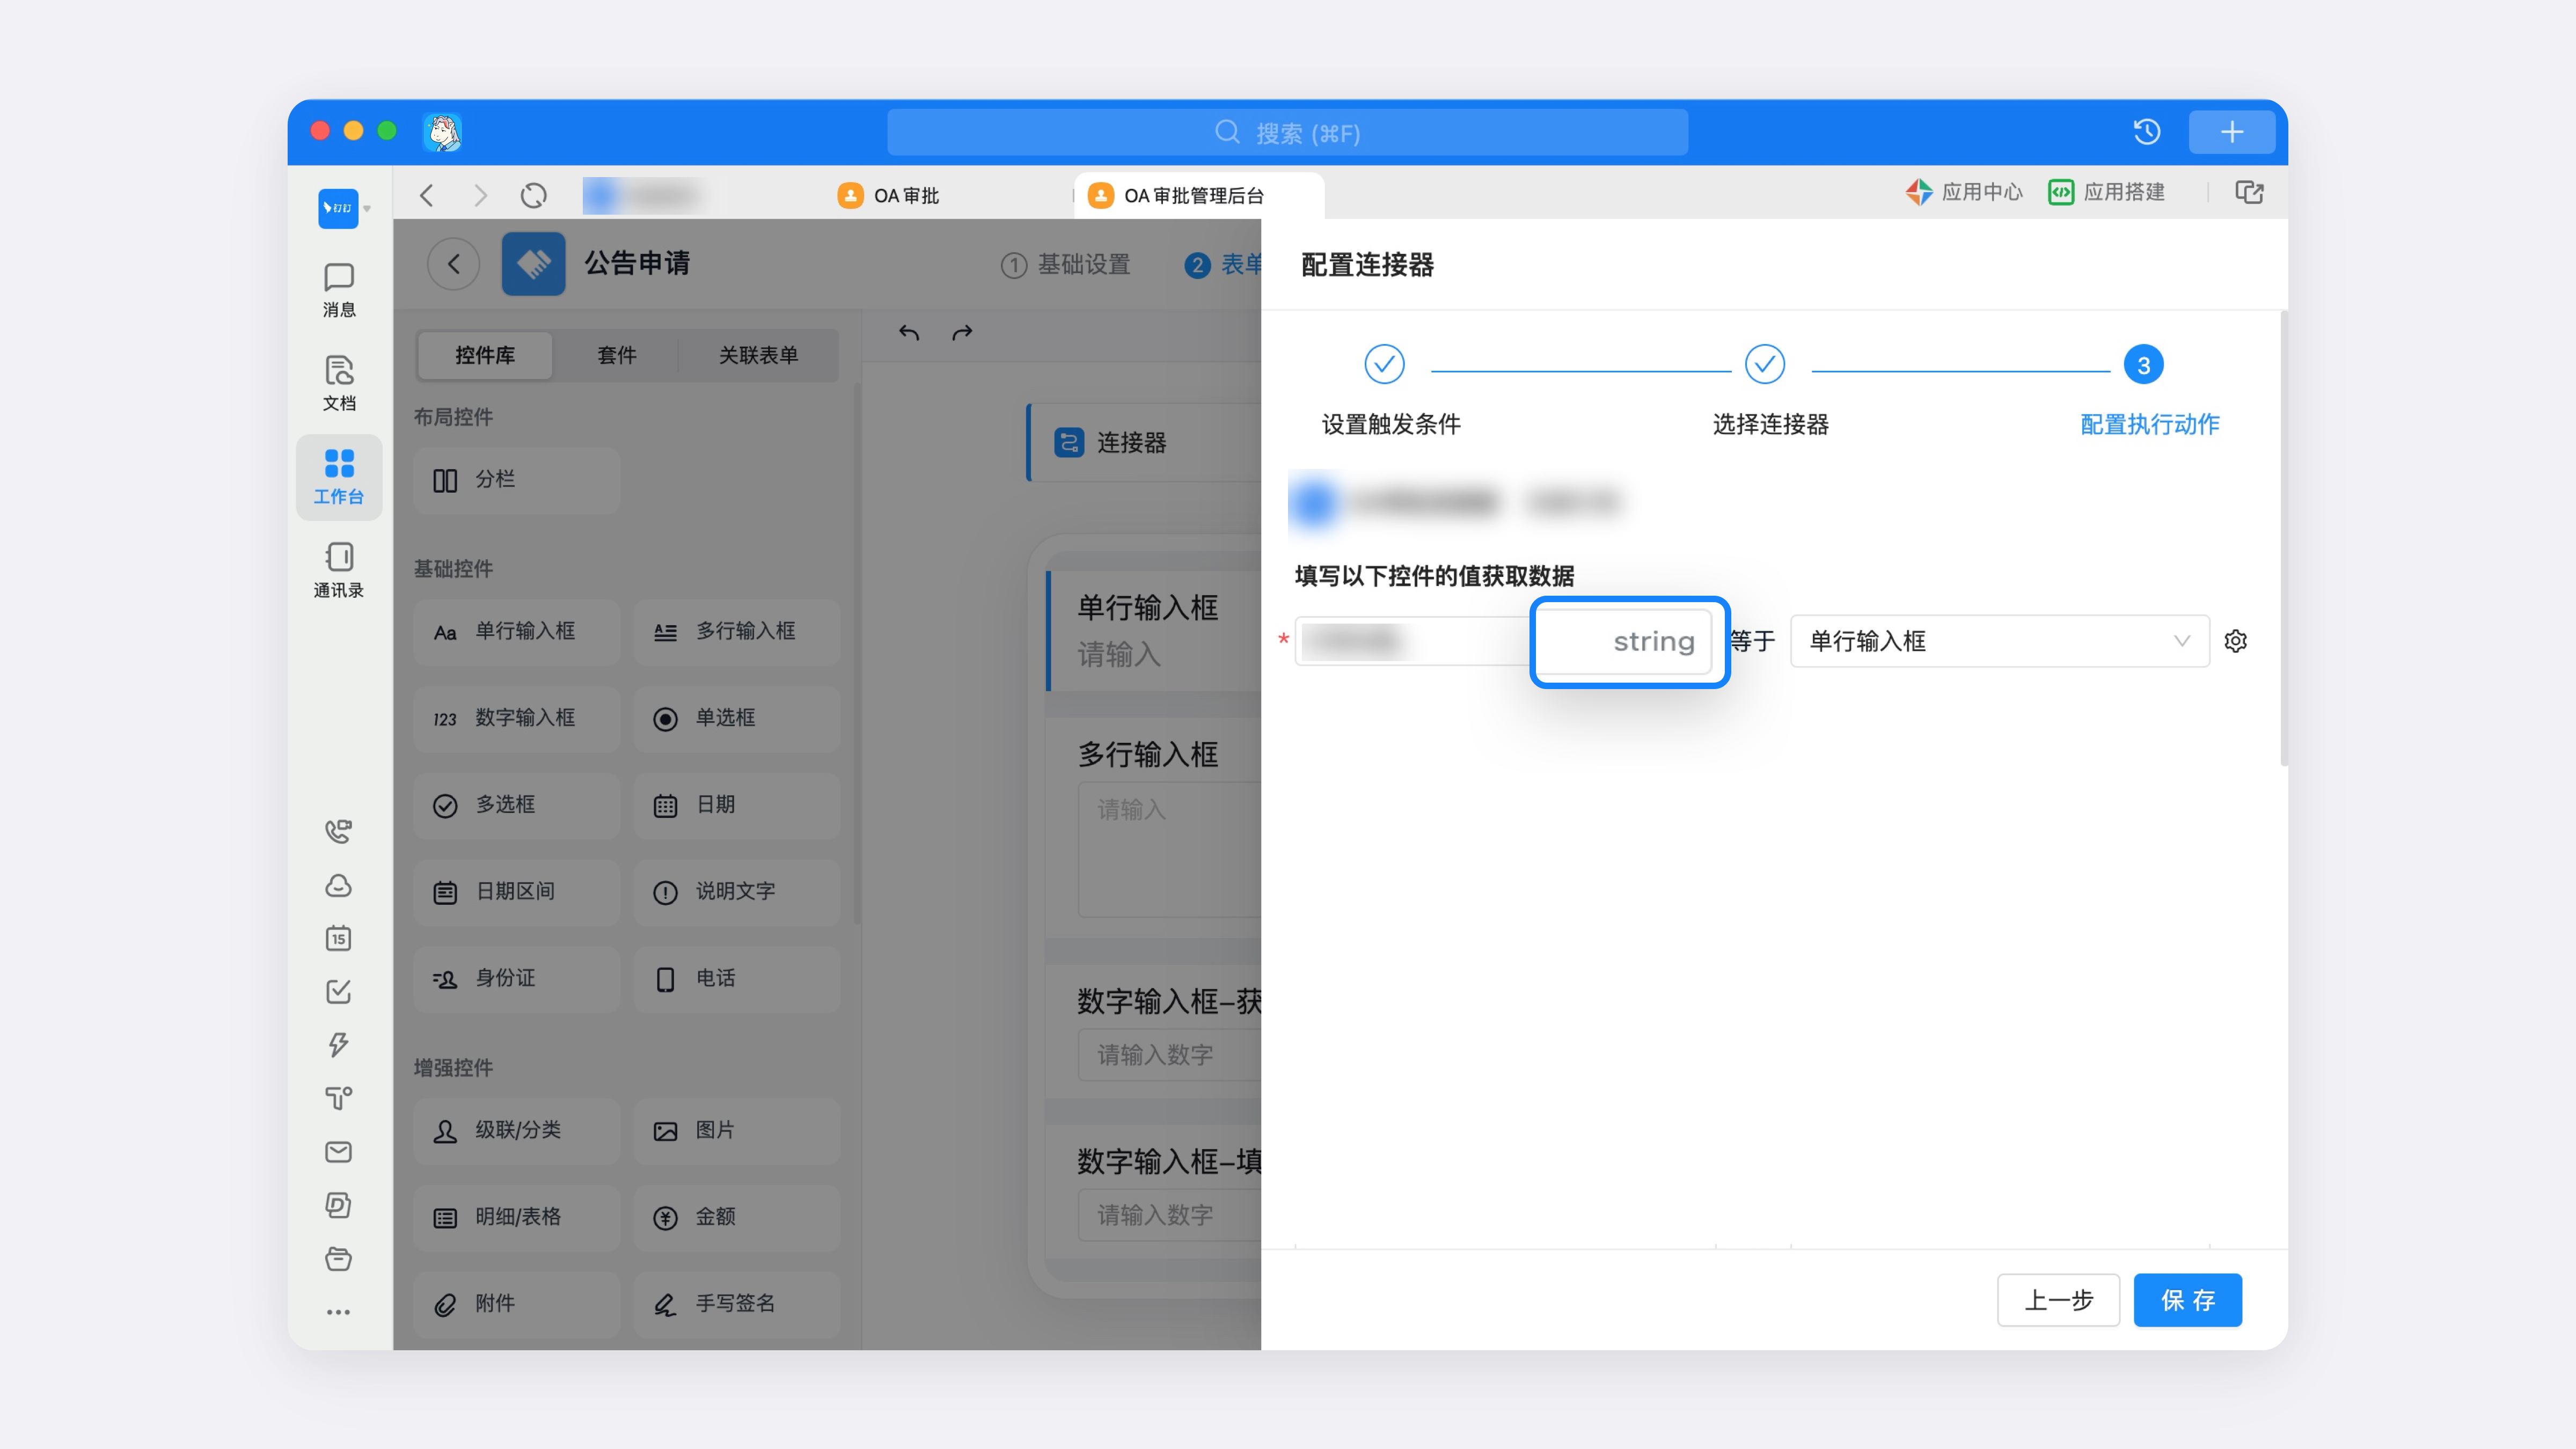The image size is (2576, 1449).
Task: Expand the organization switcher arrow in sidebar
Action: (x=367, y=209)
